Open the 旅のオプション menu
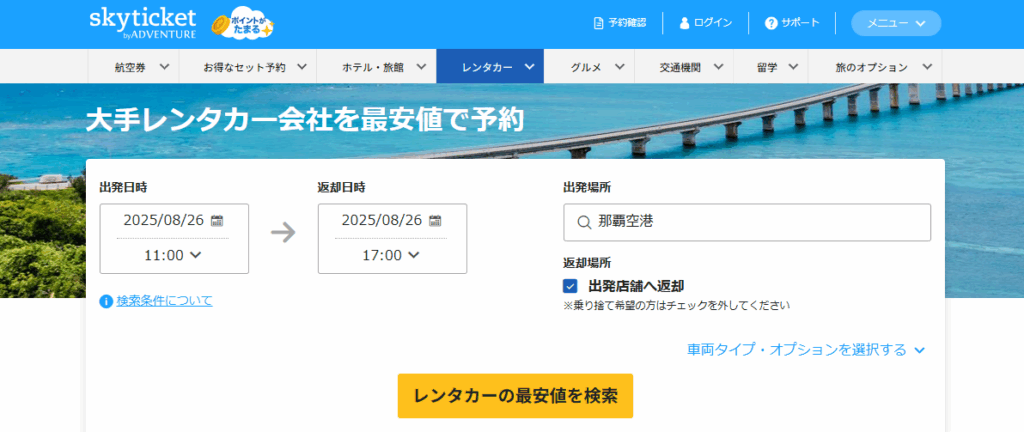 coord(875,67)
